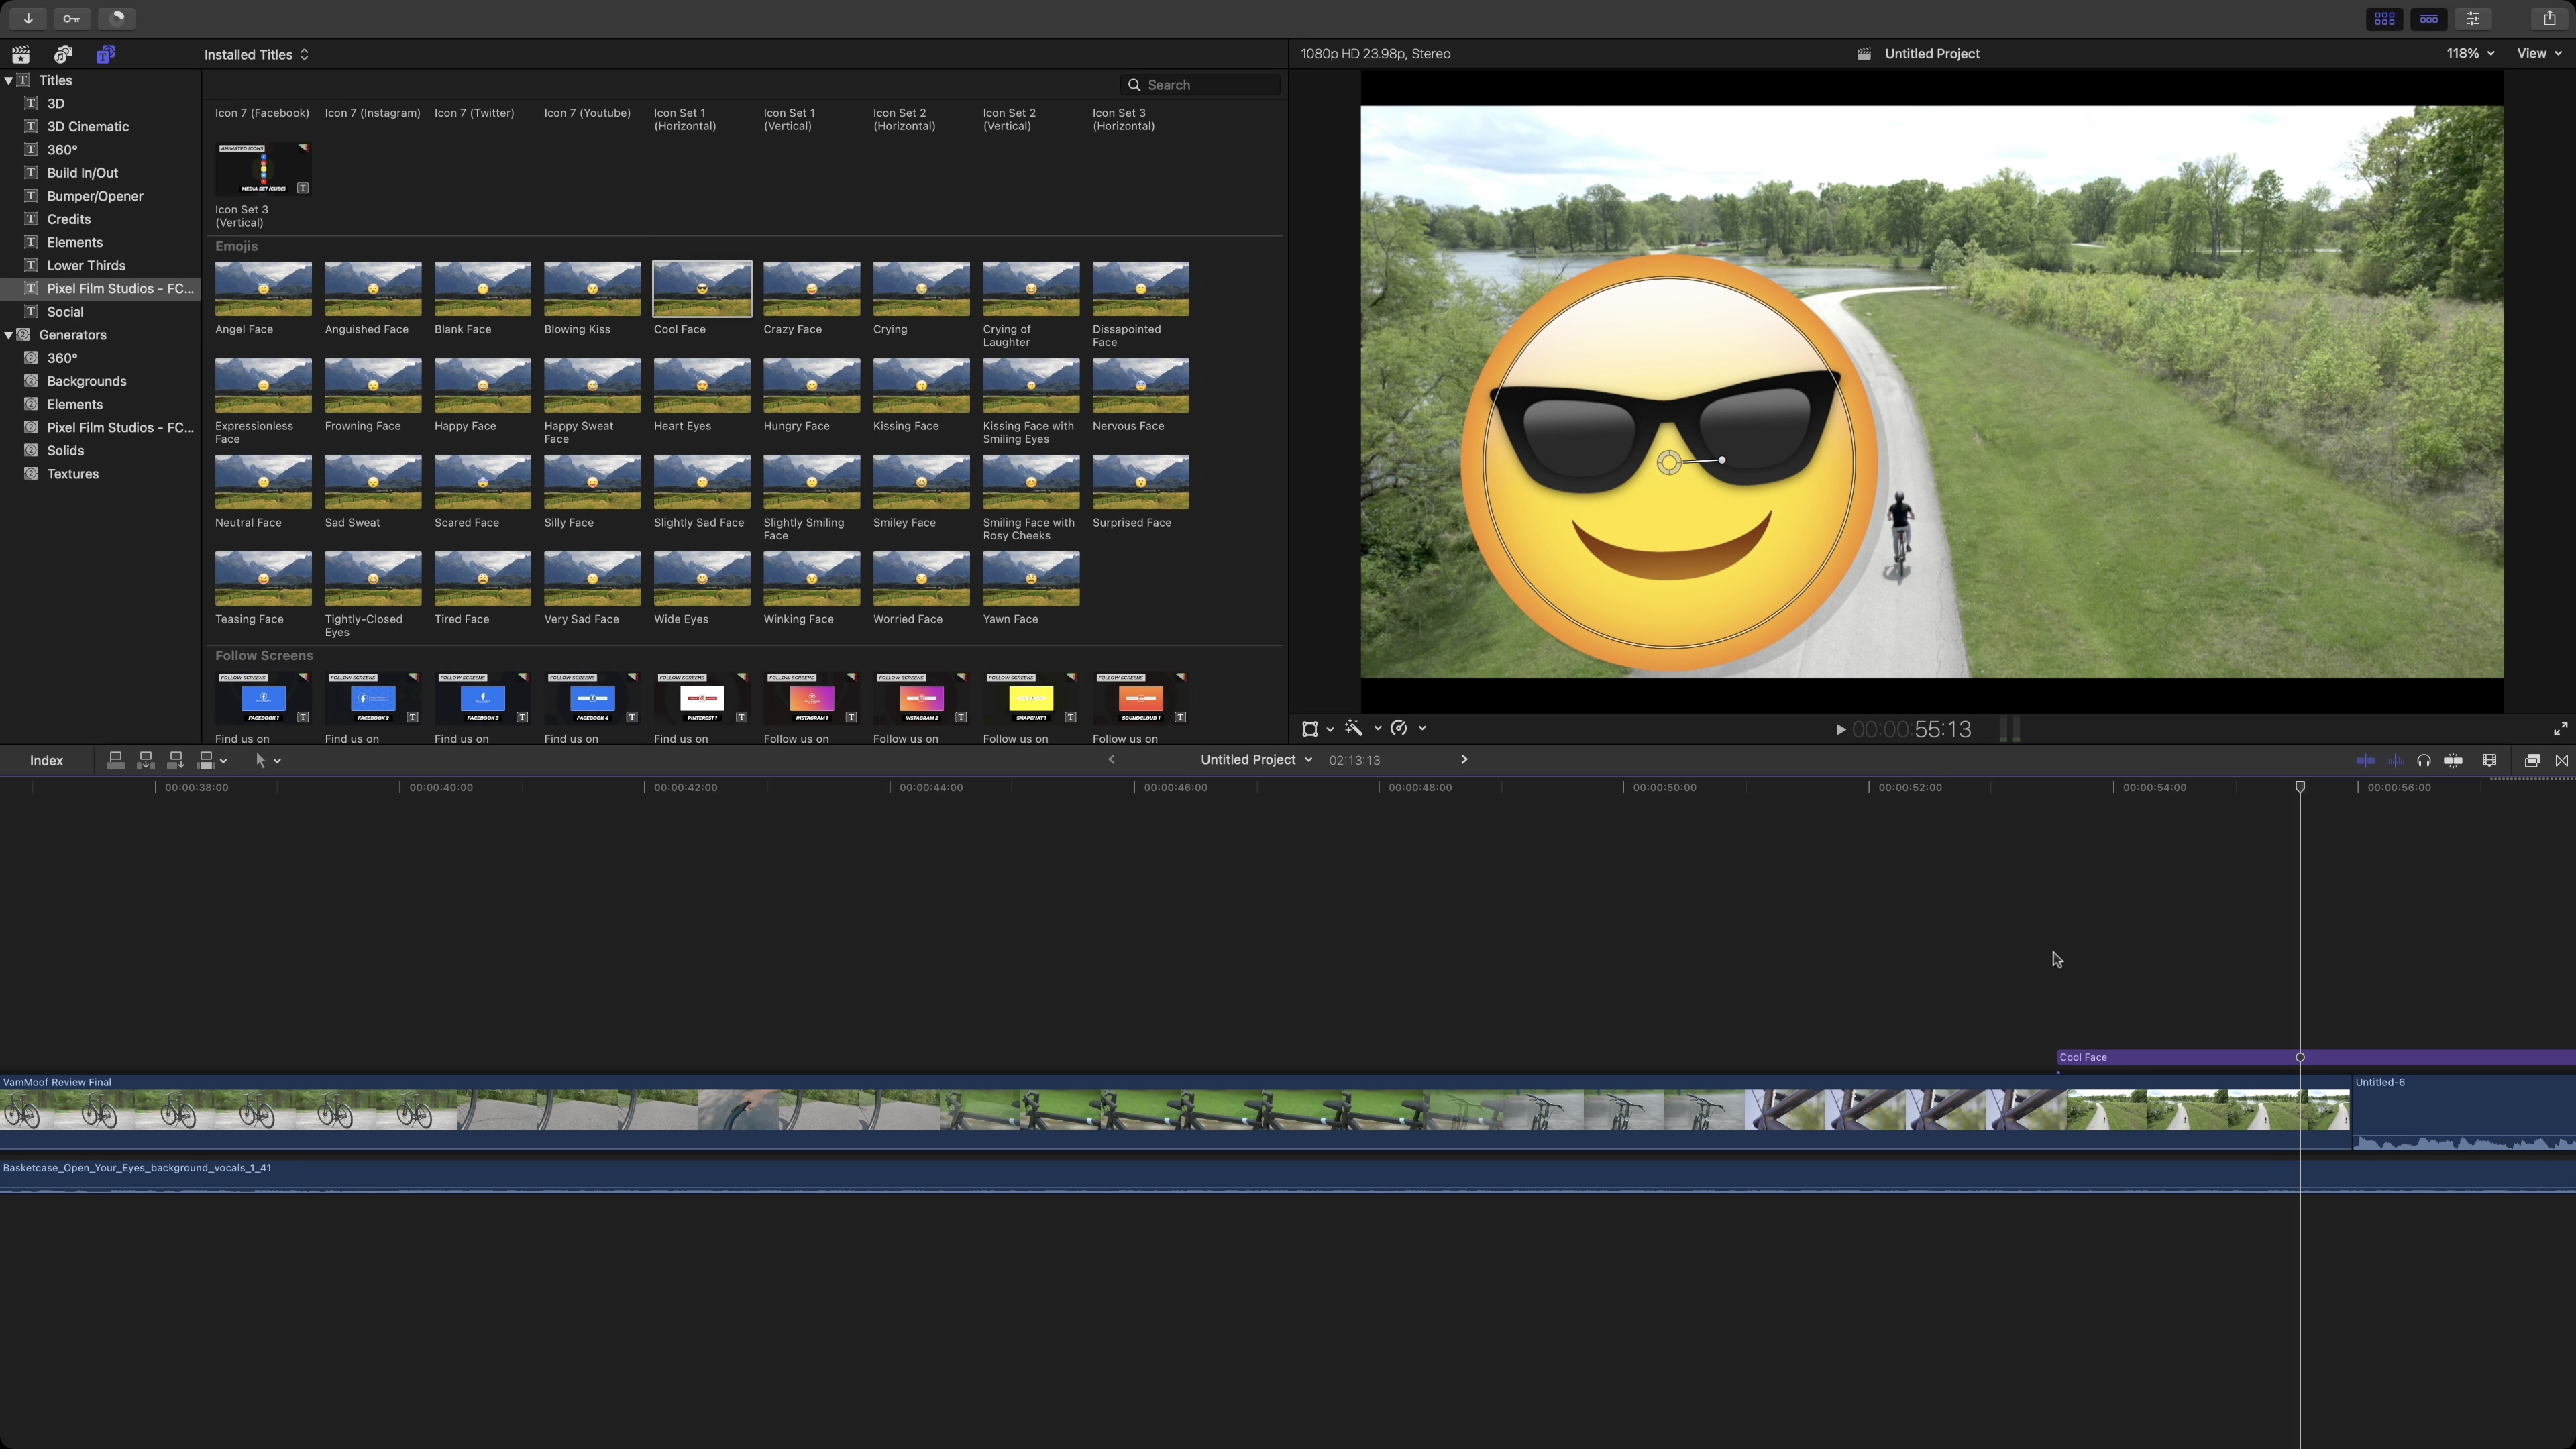Open the 118% viewer zoom dropdown
Image resolution: width=2576 pixels, height=1449 pixels.
[x=2469, y=53]
